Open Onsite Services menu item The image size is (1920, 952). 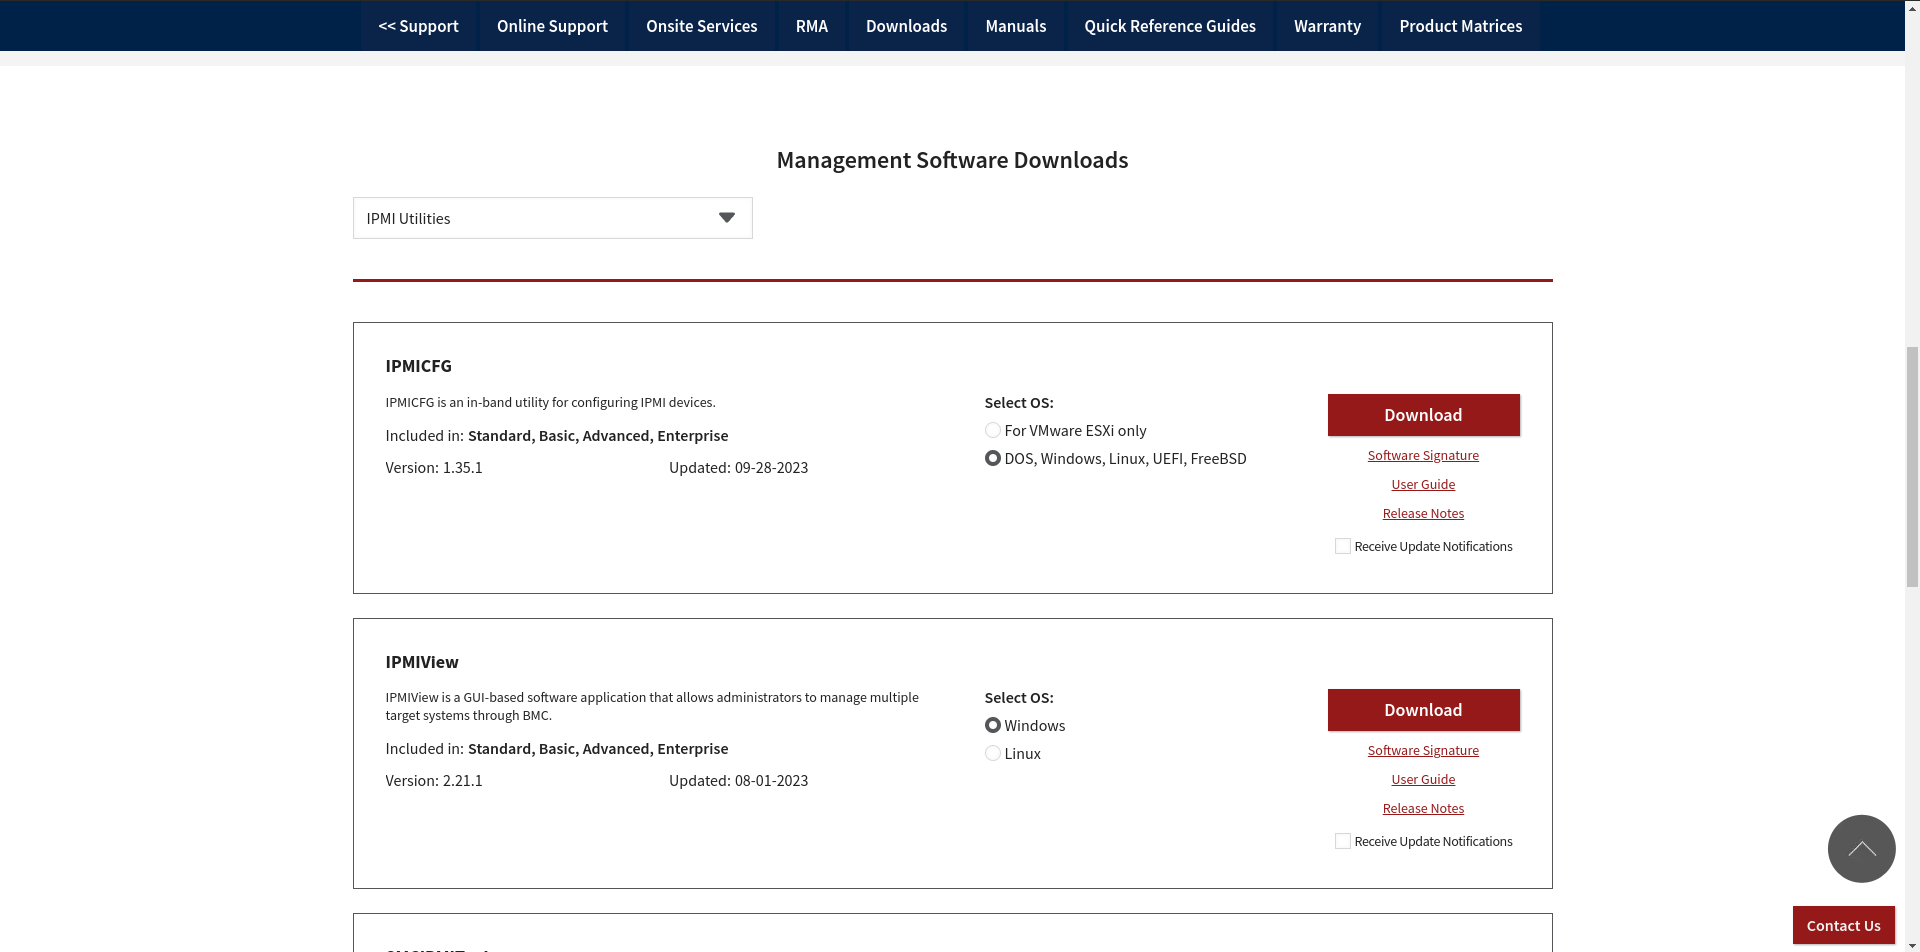coord(701,26)
